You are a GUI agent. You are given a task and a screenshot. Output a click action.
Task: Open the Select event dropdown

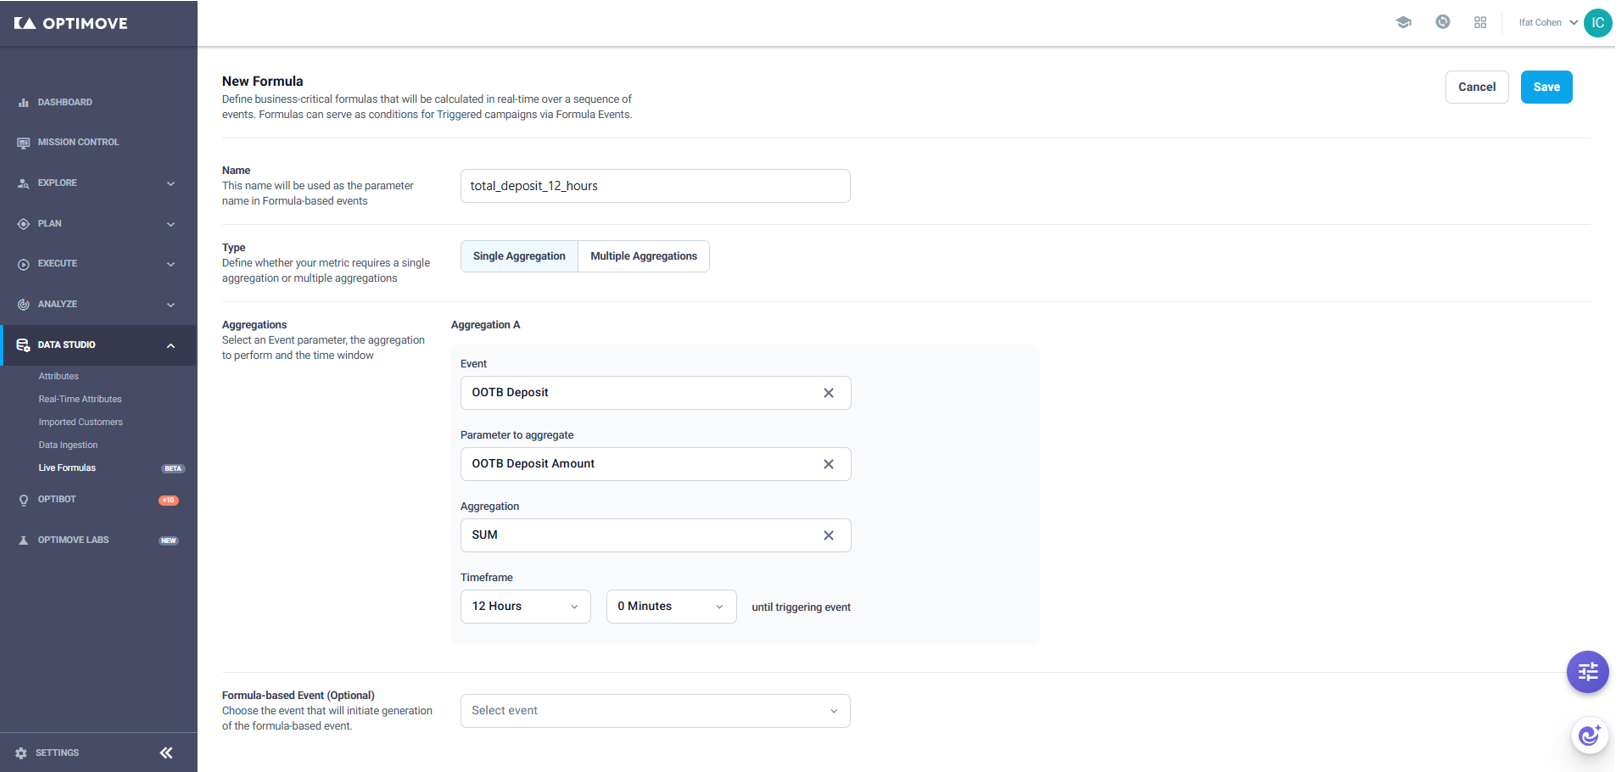tap(655, 711)
